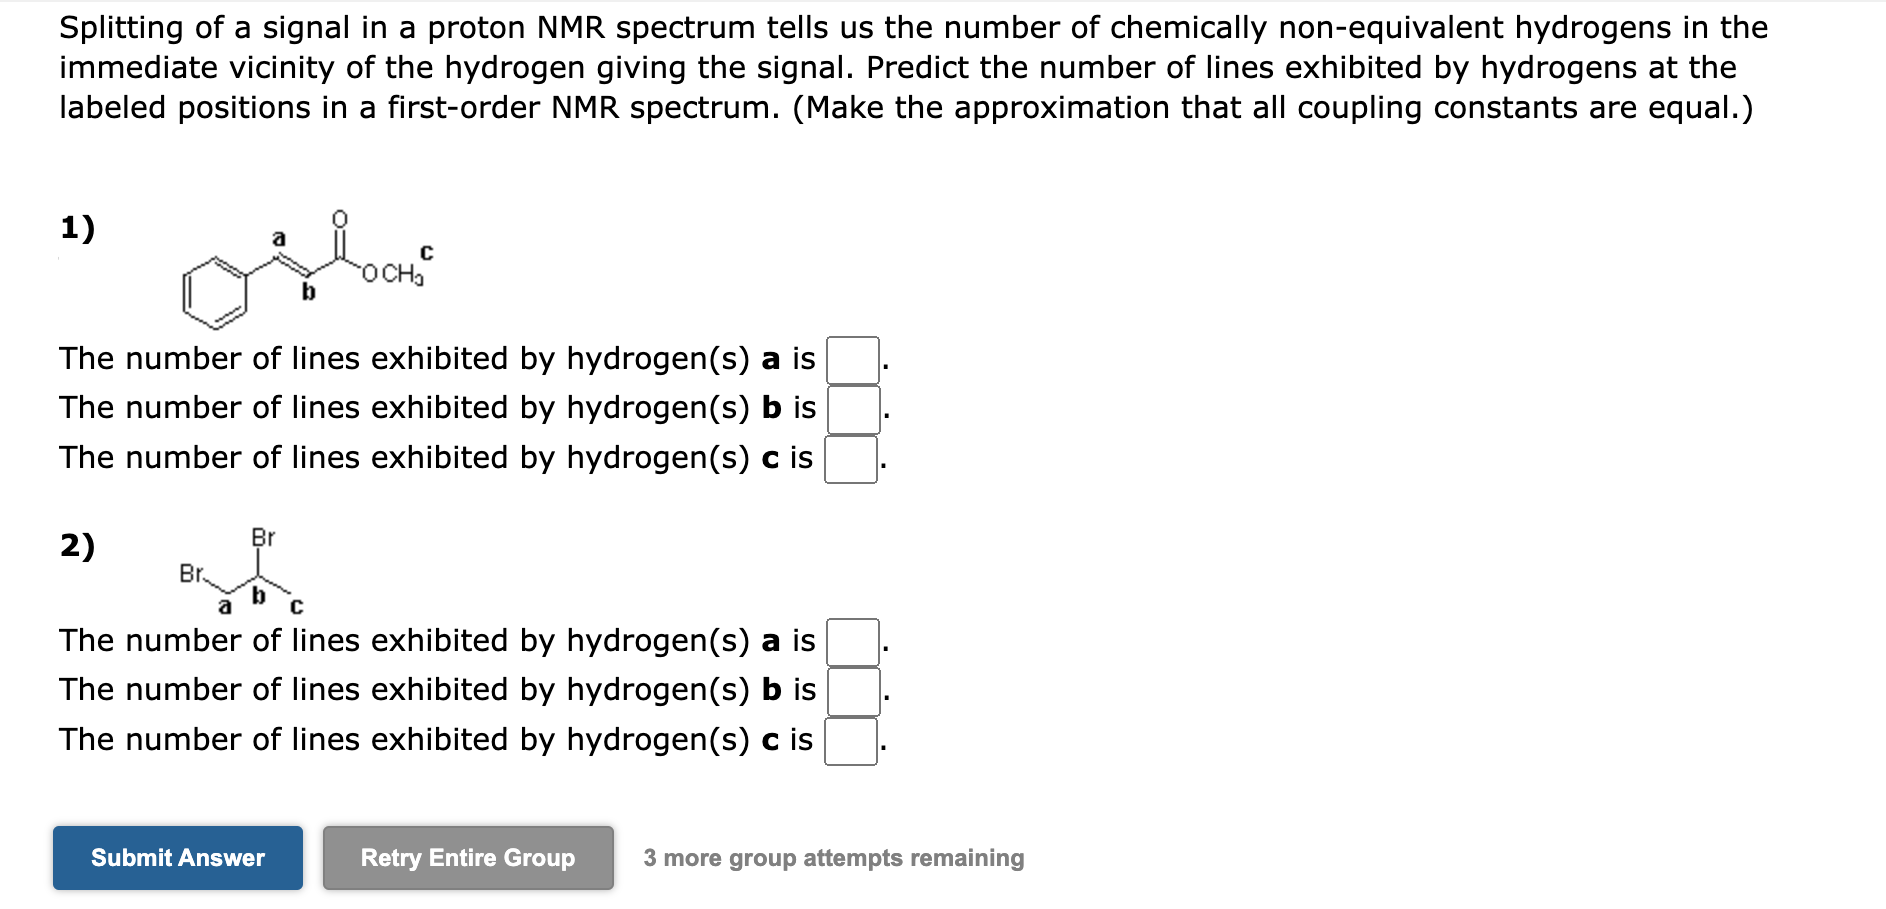1886x909 pixels.
Task: Click the answer box for hydrogen c in problem 1
Action: coord(852,459)
